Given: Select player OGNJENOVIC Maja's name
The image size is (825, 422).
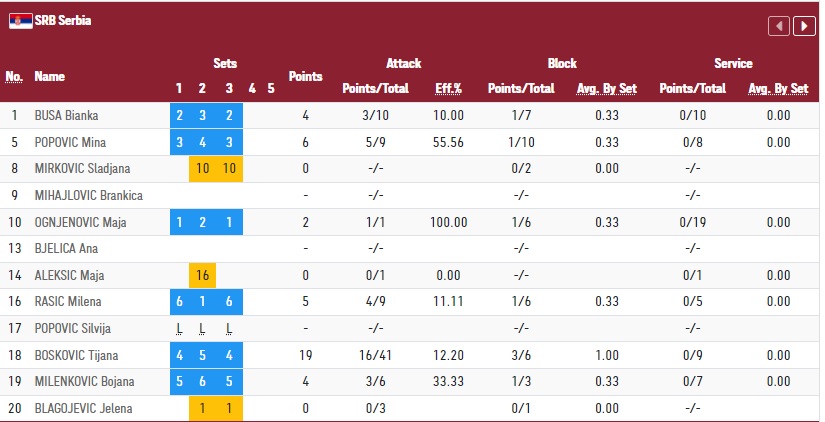Looking at the screenshot, I should 75,222.
